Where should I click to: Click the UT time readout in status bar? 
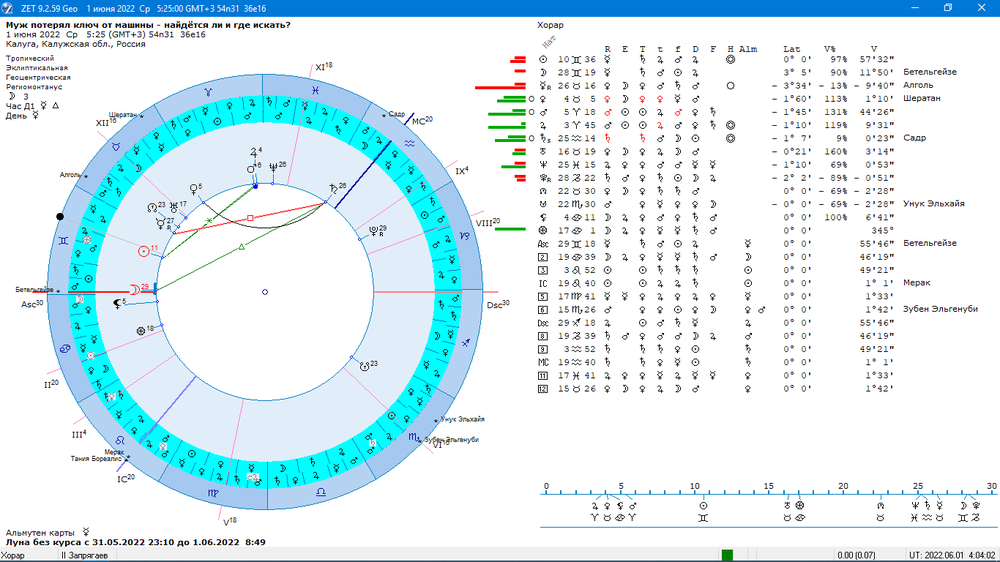click(x=952, y=556)
